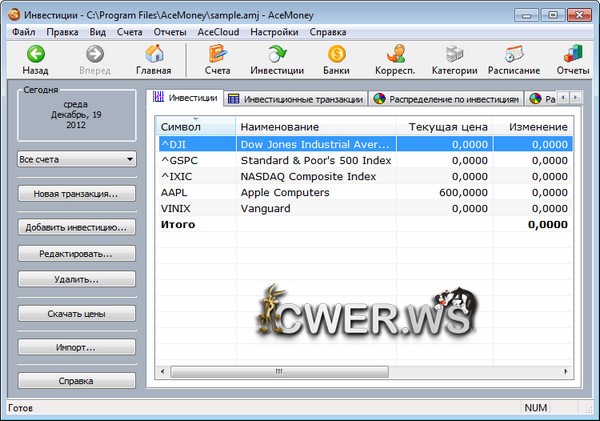Image resolution: width=600 pixels, height=421 pixels.
Task: Click the horizontal scrollbar thumb
Action: click(x=279, y=371)
